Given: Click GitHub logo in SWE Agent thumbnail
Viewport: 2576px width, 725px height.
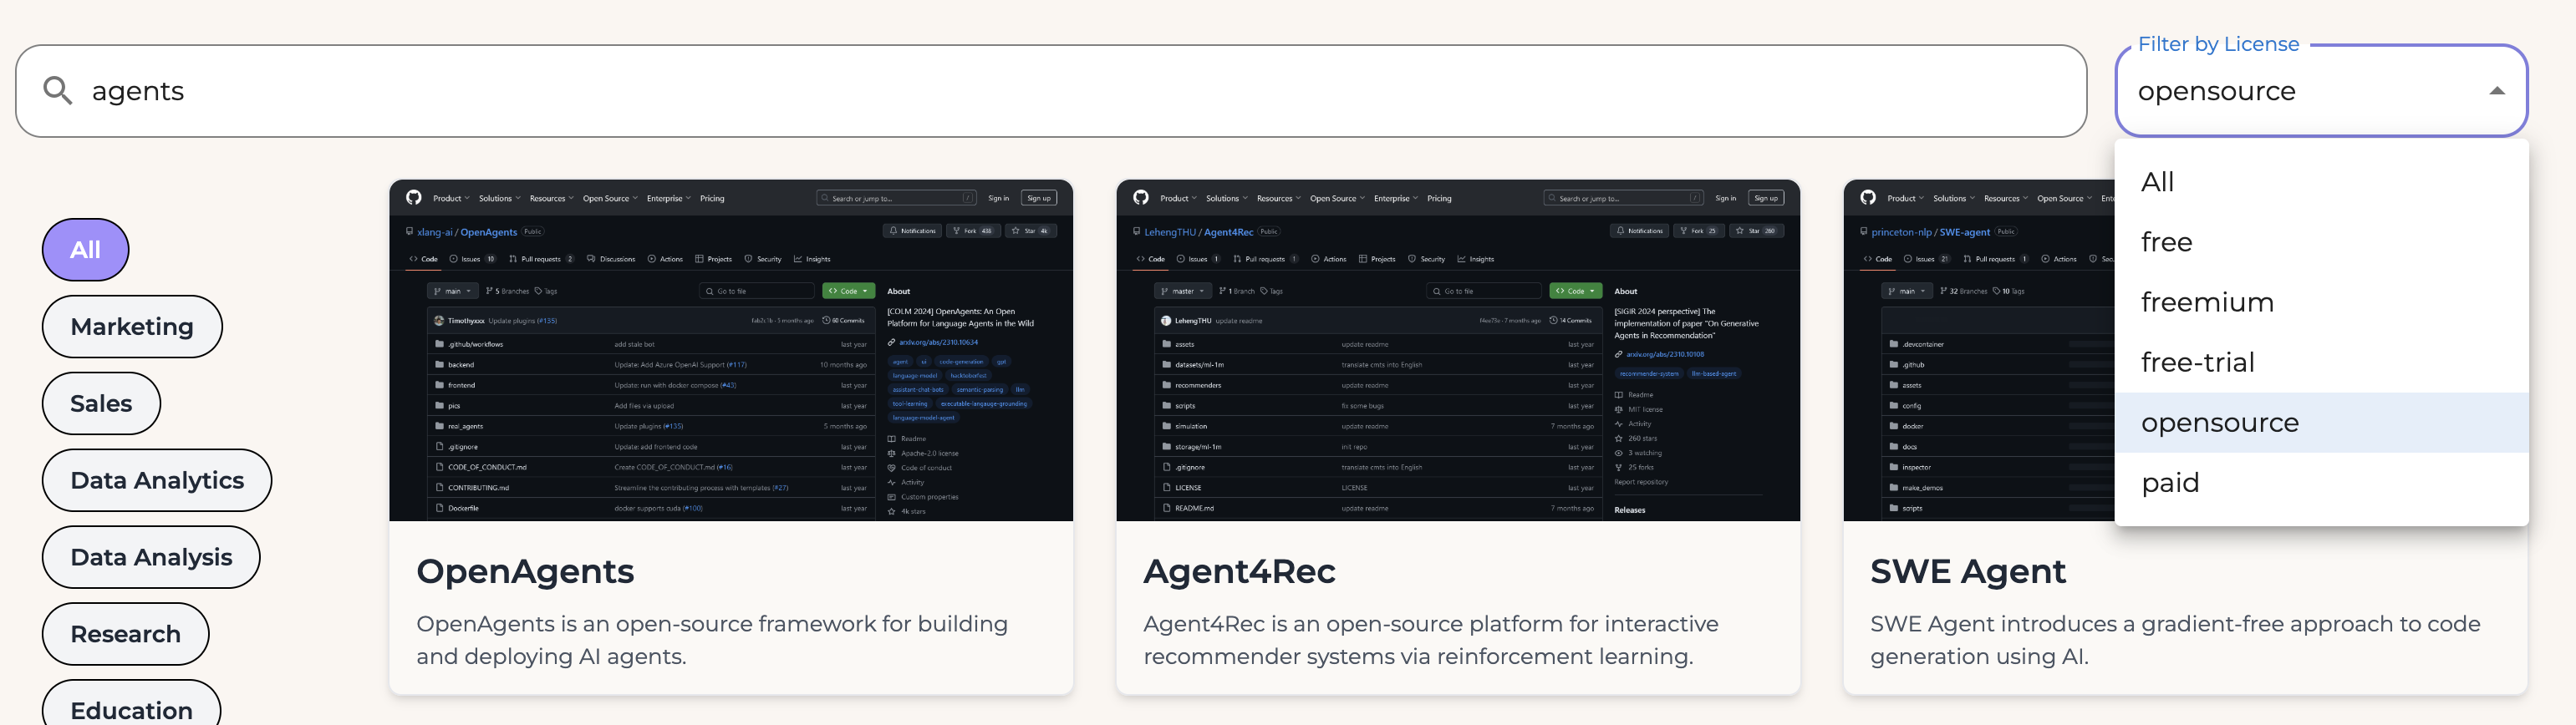Looking at the screenshot, I should tap(1868, 198).
